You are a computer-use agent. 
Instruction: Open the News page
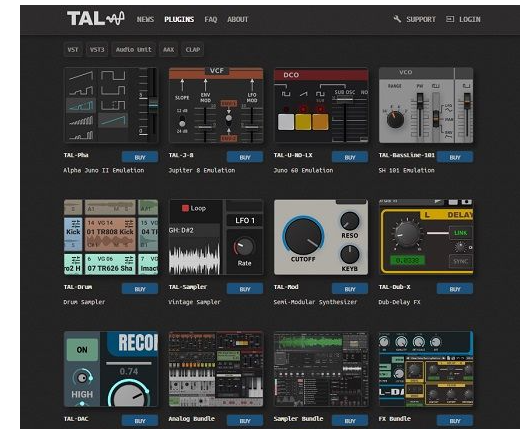click(145, 20)
